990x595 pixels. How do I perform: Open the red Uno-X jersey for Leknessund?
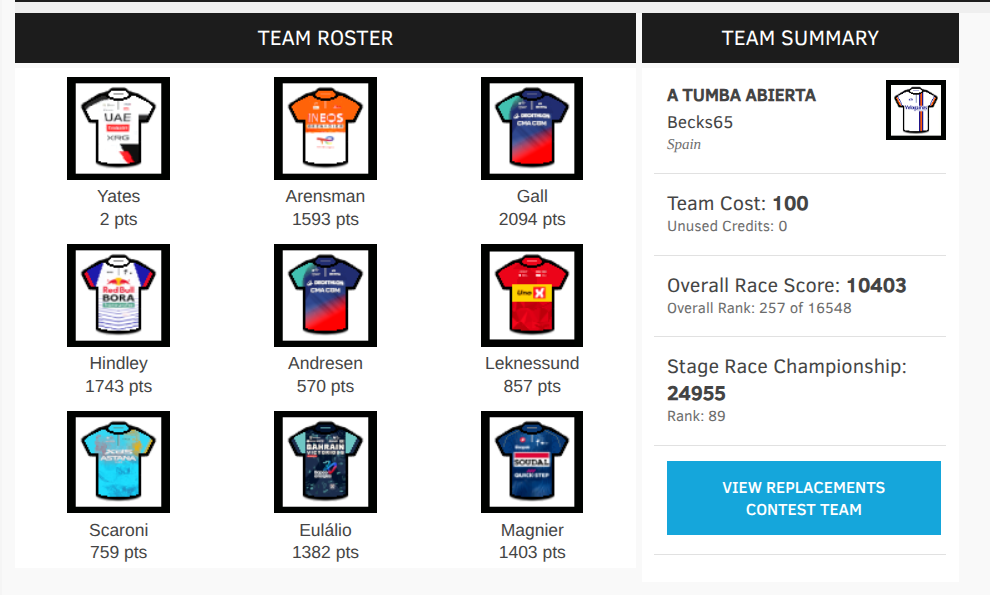(532, 295)
